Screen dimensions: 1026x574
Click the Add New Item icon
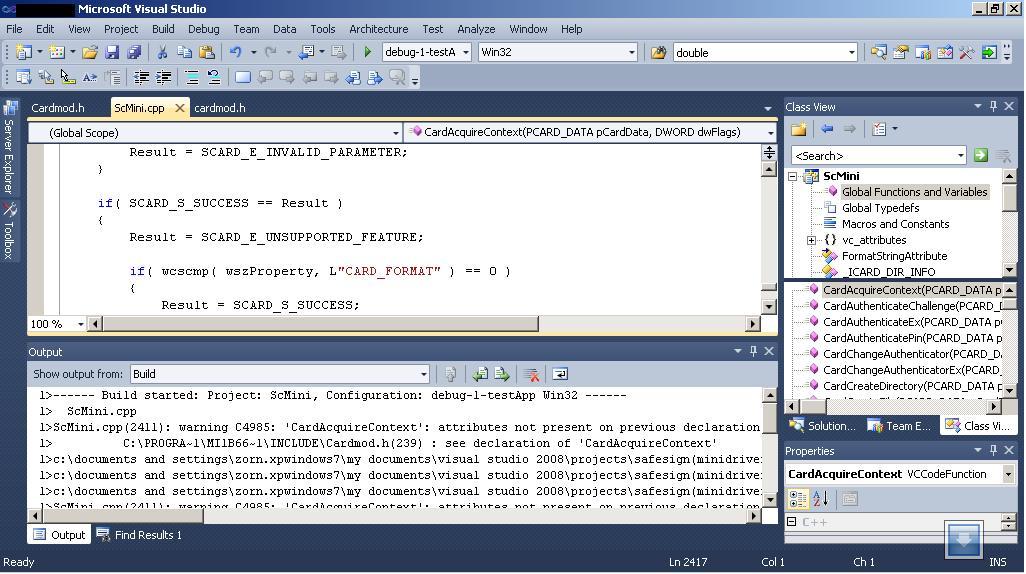57,52
